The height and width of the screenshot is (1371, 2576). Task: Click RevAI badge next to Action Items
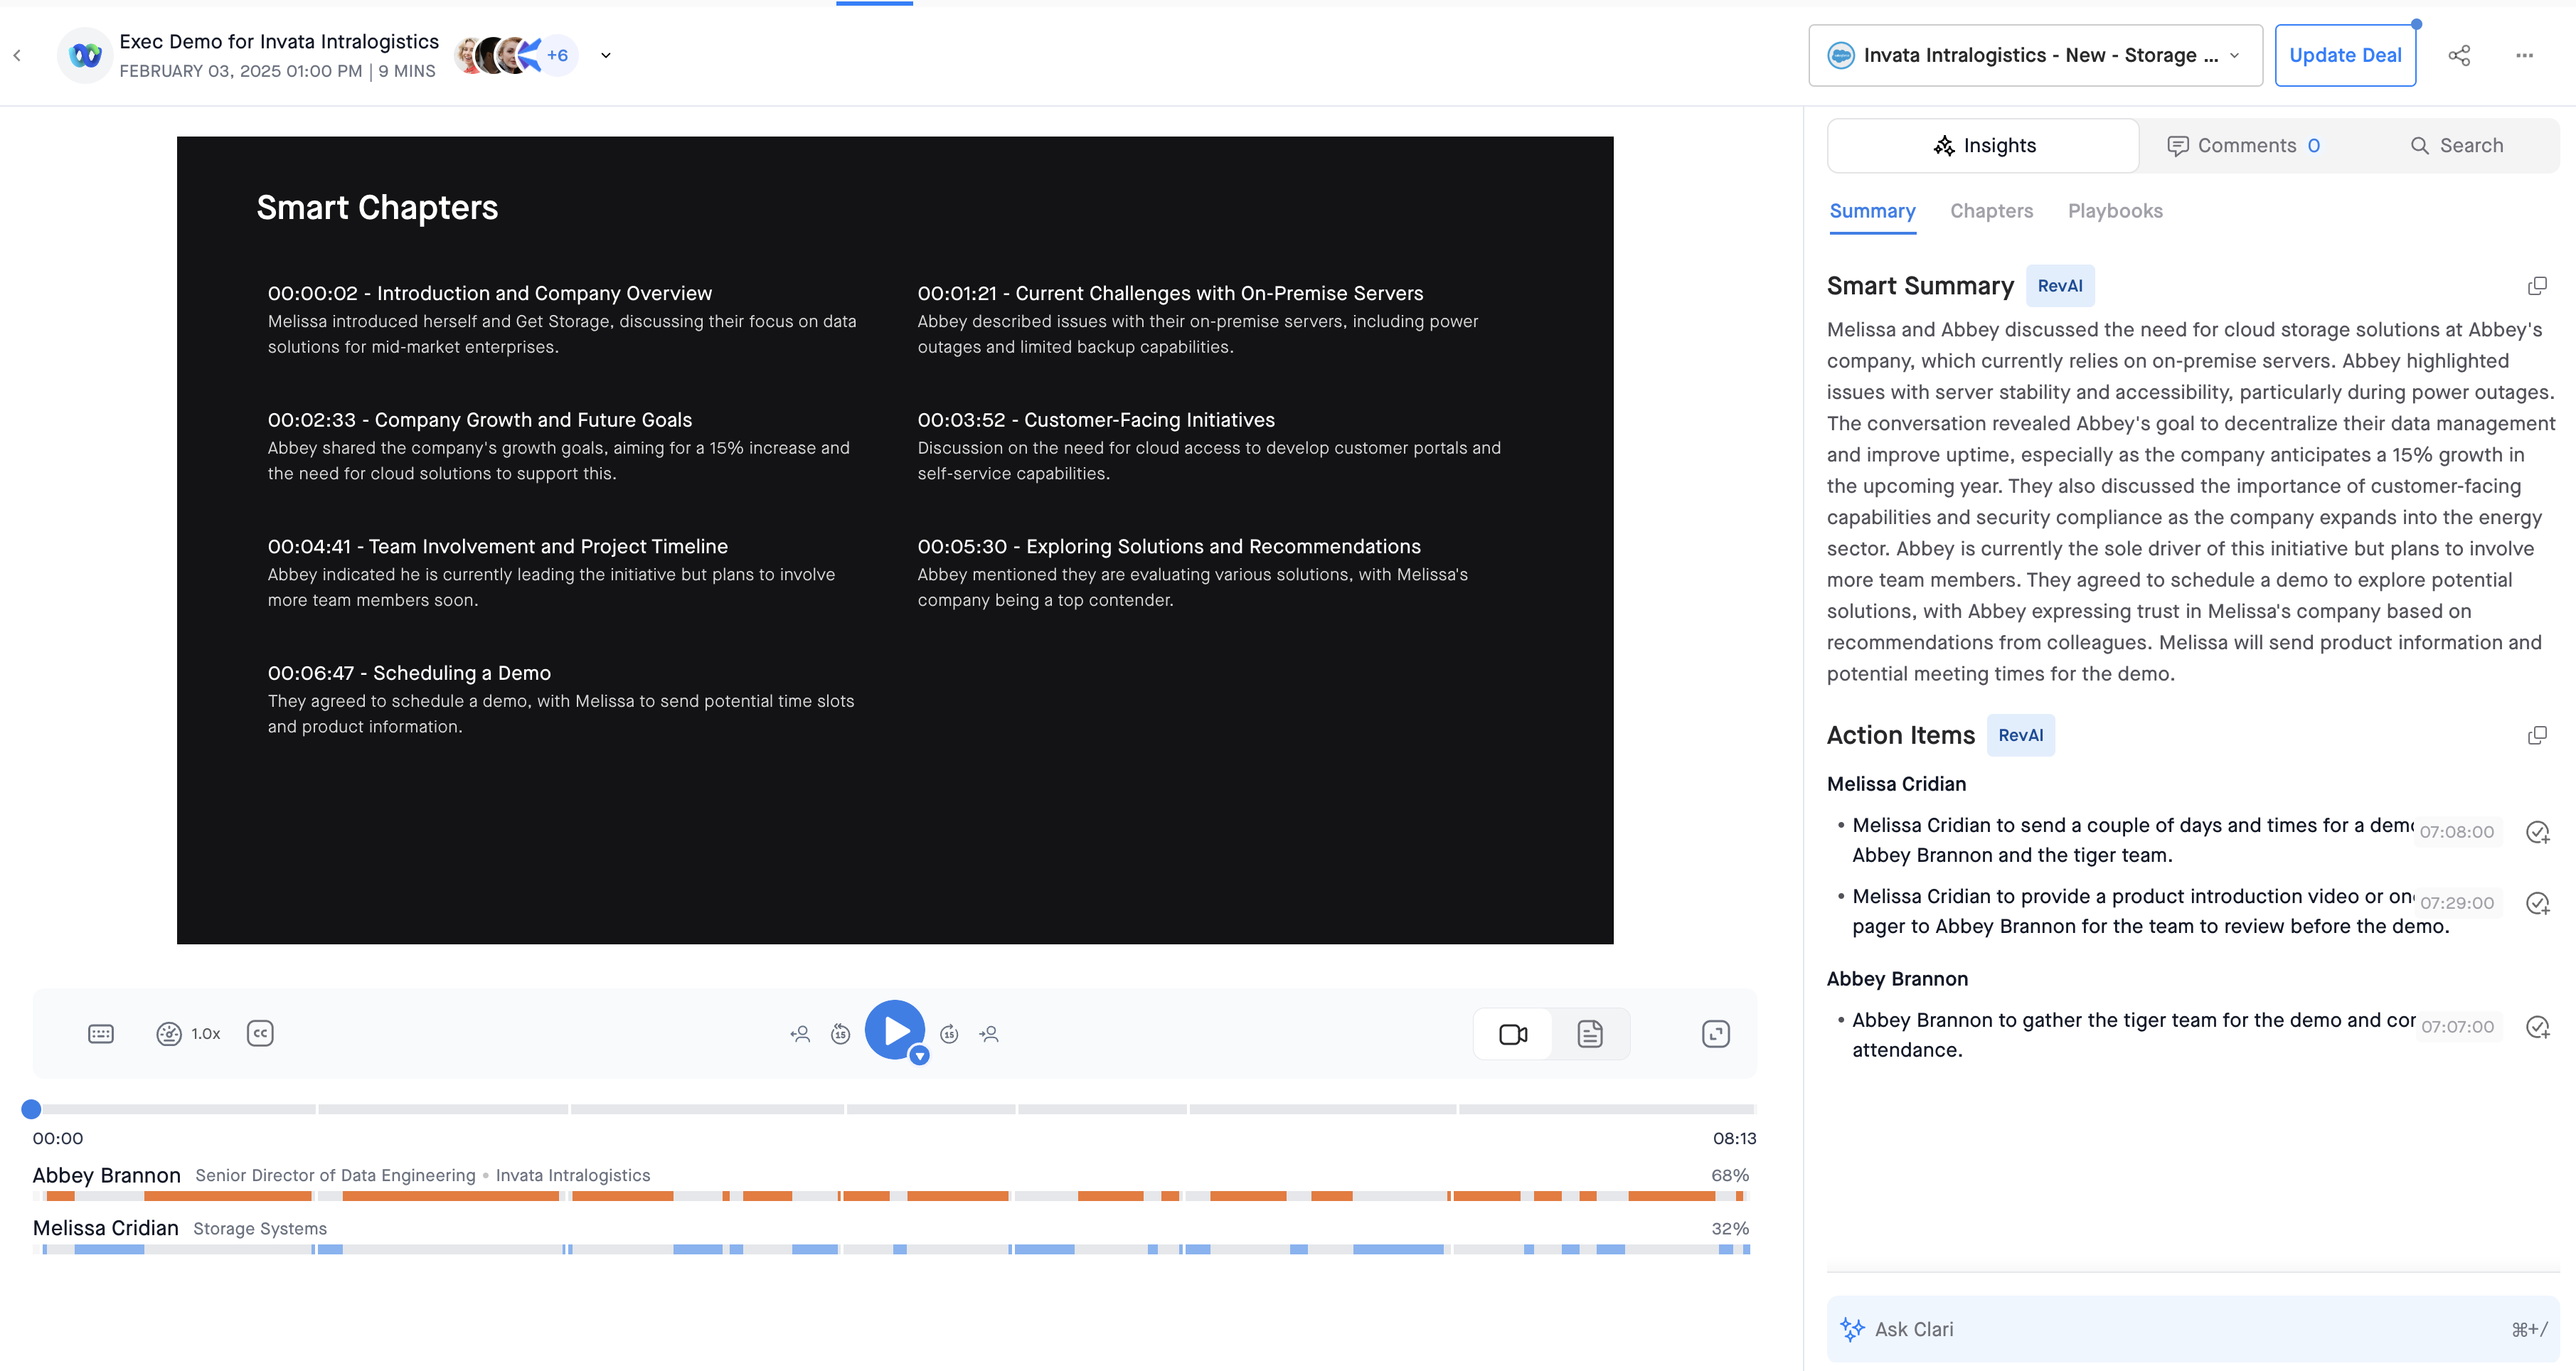tap(2020, 735)
